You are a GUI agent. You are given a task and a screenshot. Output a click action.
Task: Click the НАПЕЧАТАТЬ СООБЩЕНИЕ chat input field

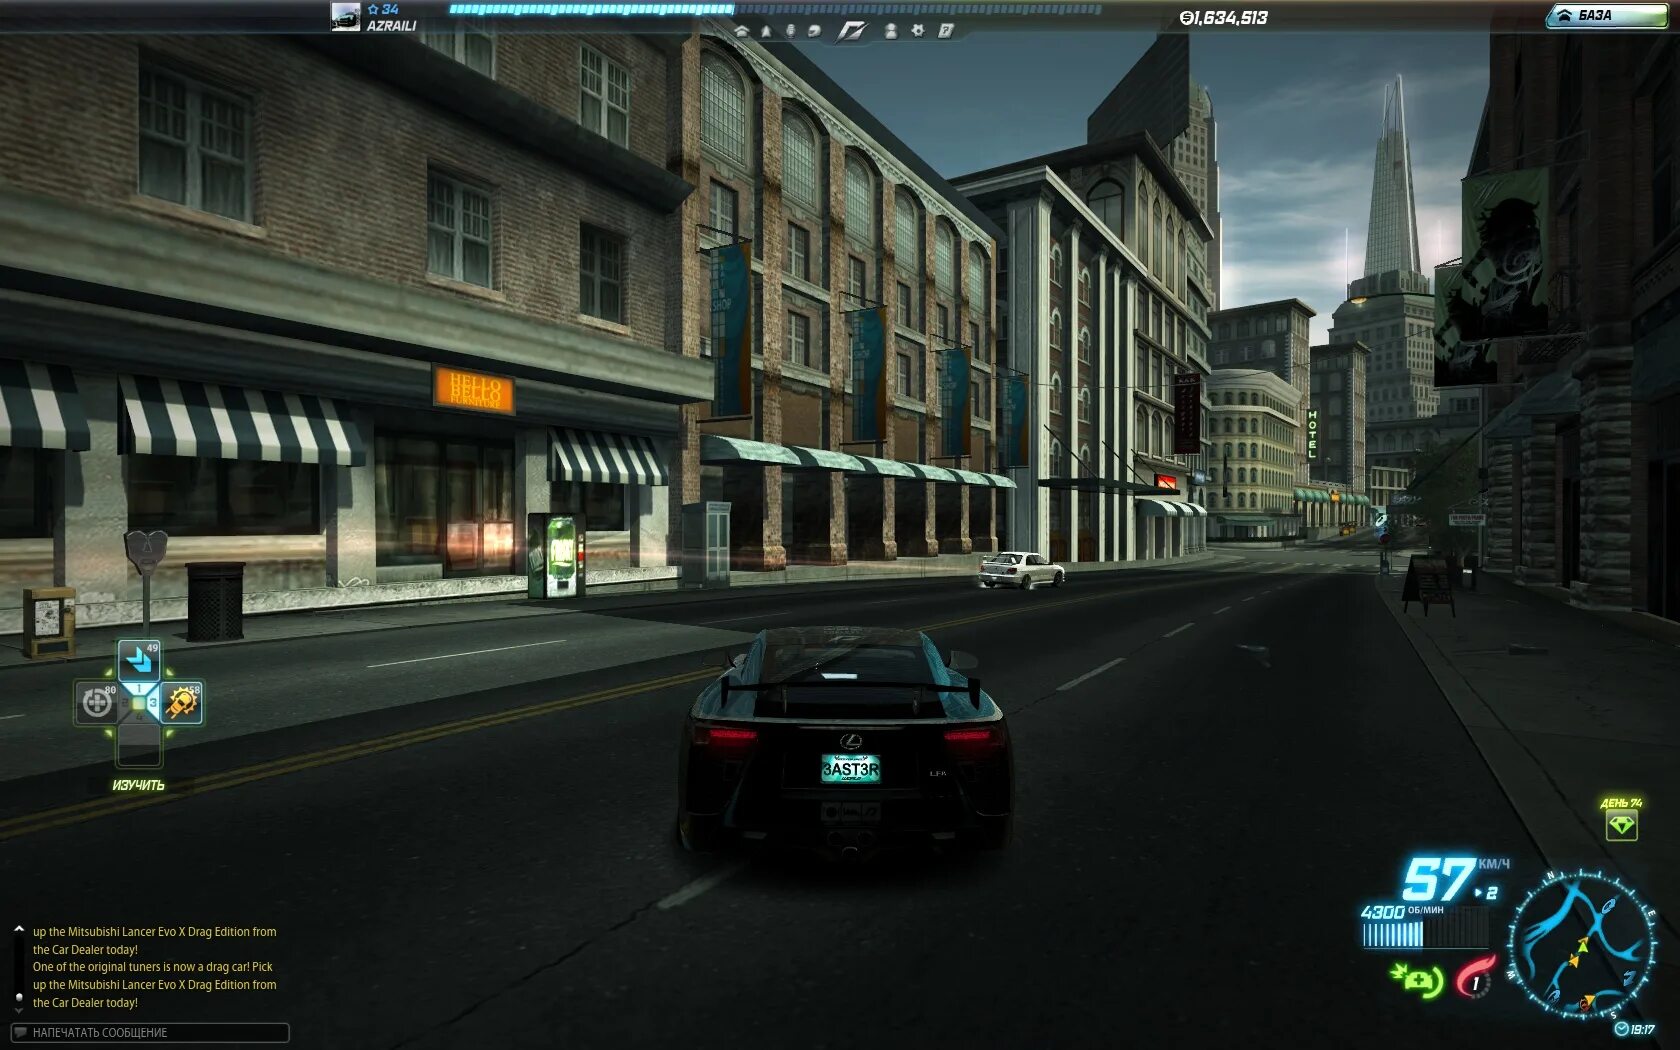150,1033
